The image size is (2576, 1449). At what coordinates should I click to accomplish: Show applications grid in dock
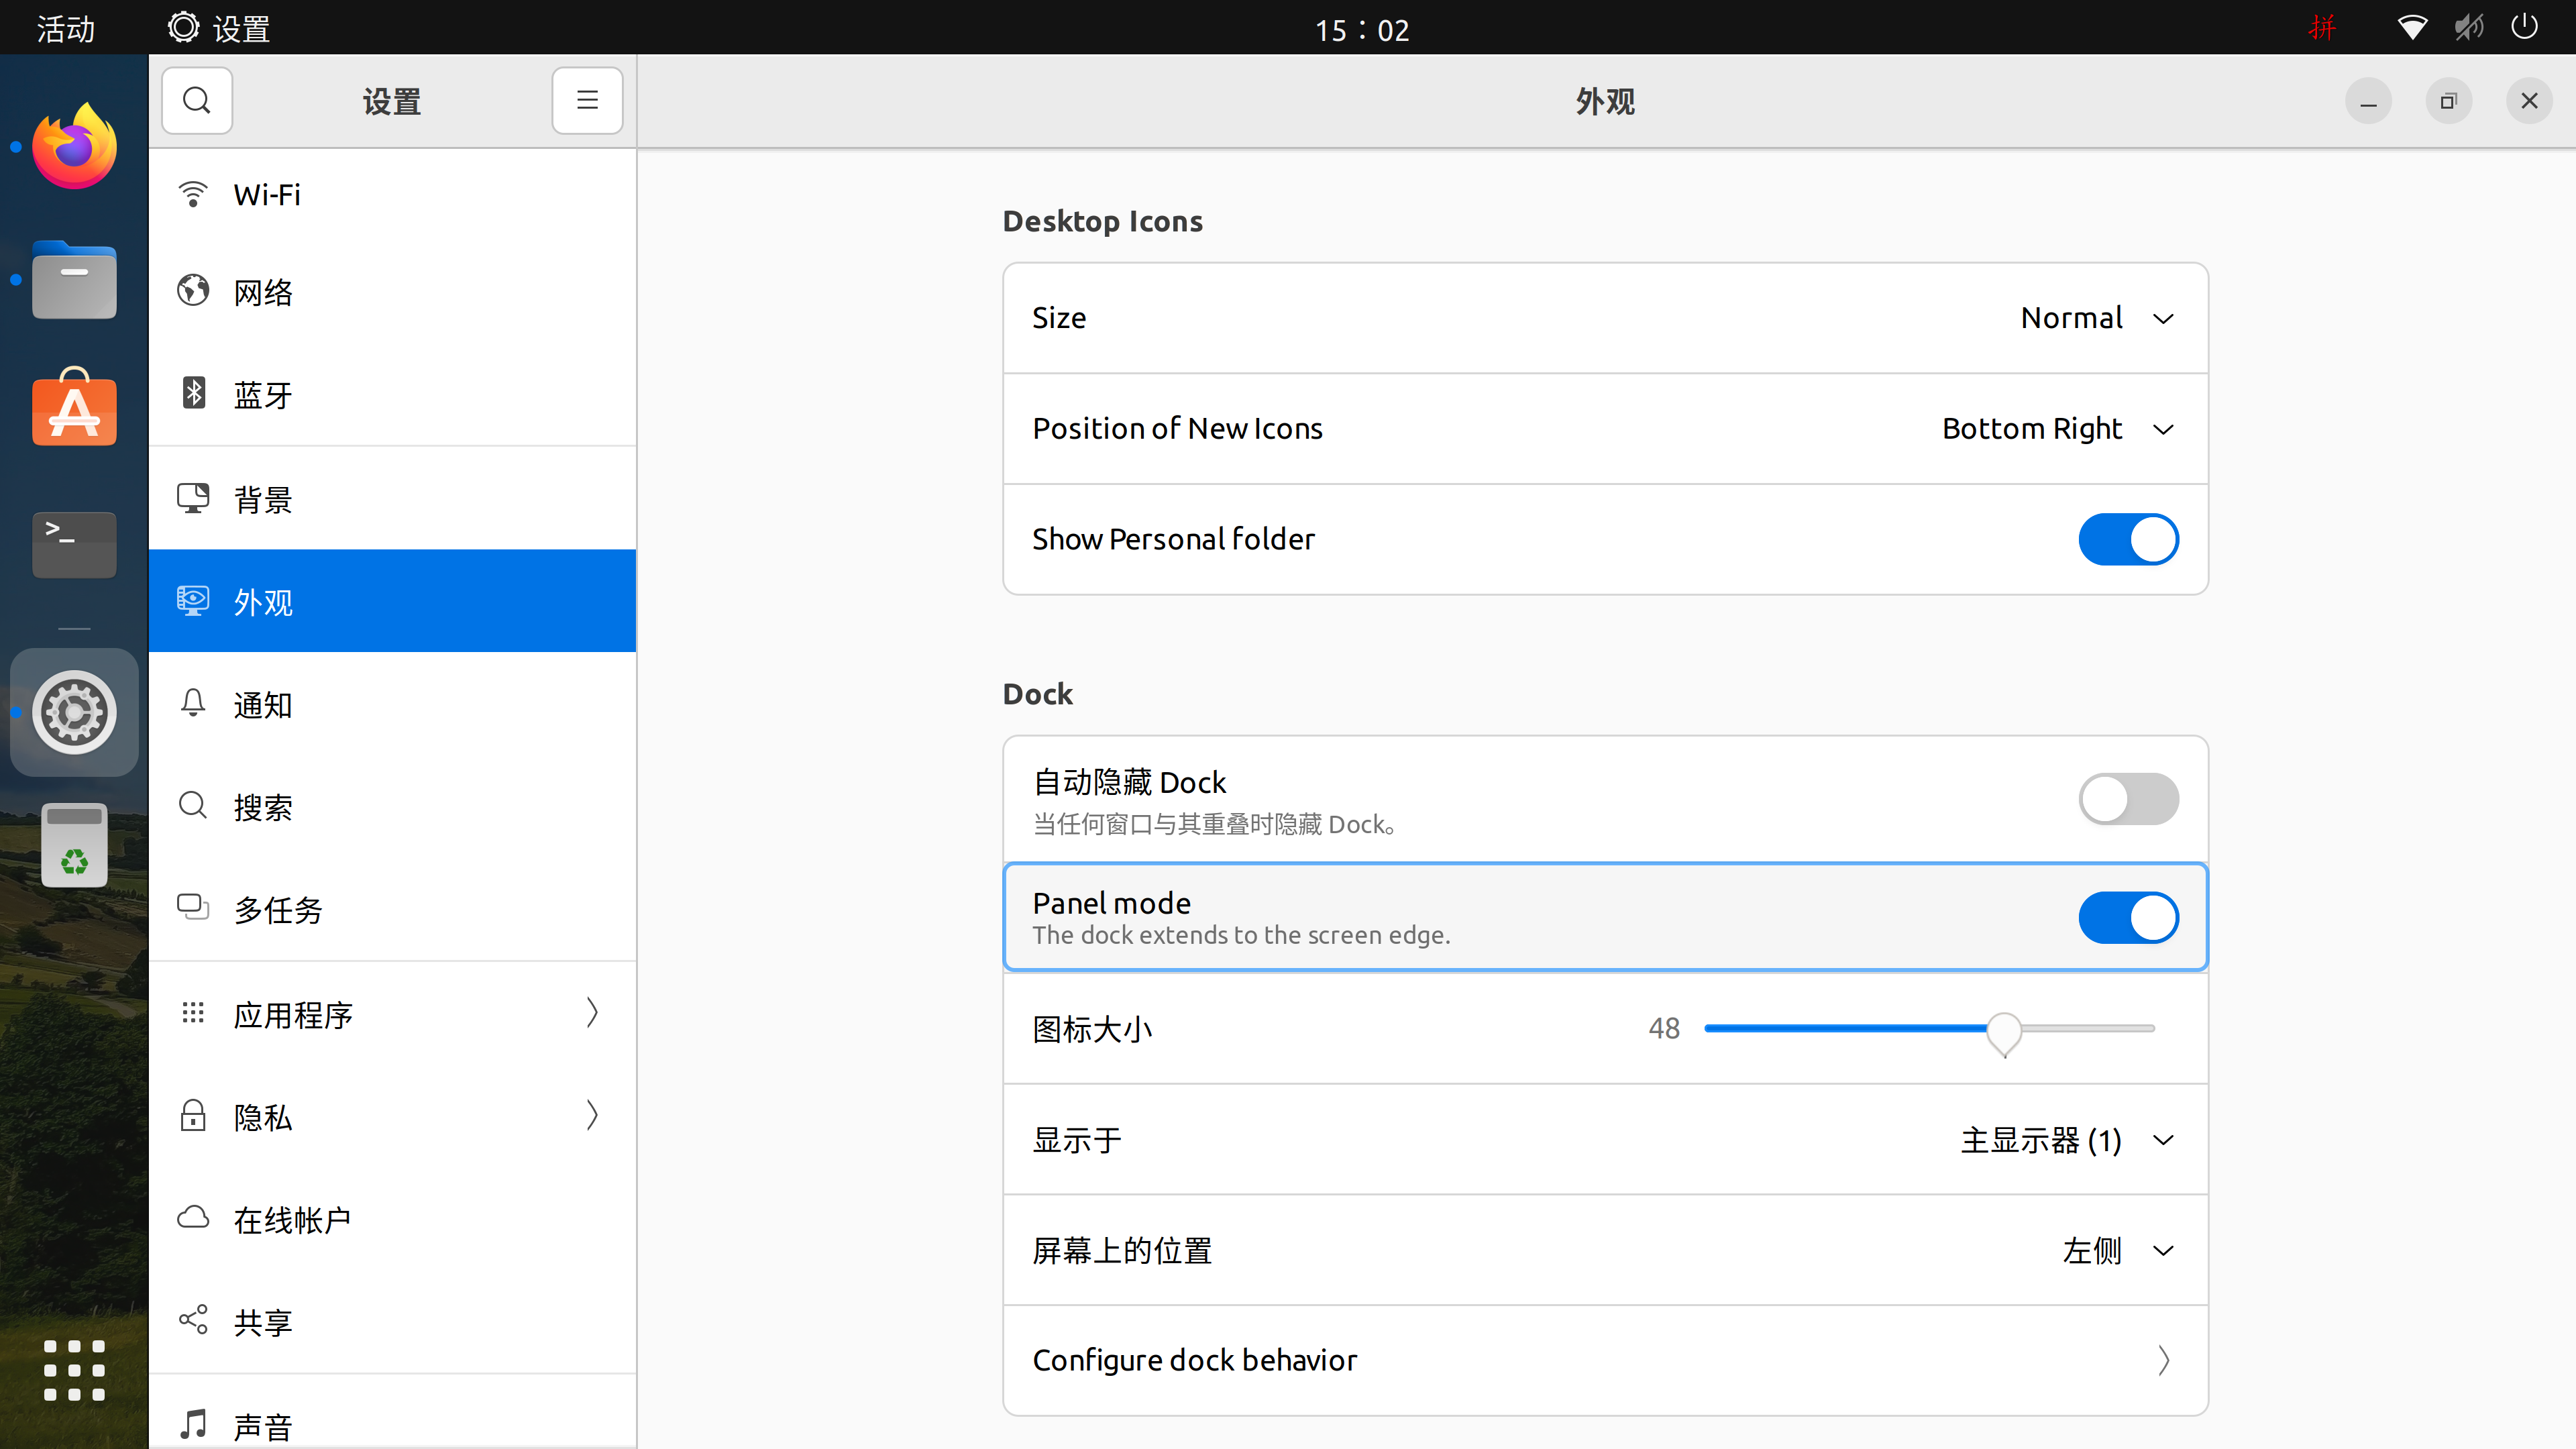click(74, 1370)
